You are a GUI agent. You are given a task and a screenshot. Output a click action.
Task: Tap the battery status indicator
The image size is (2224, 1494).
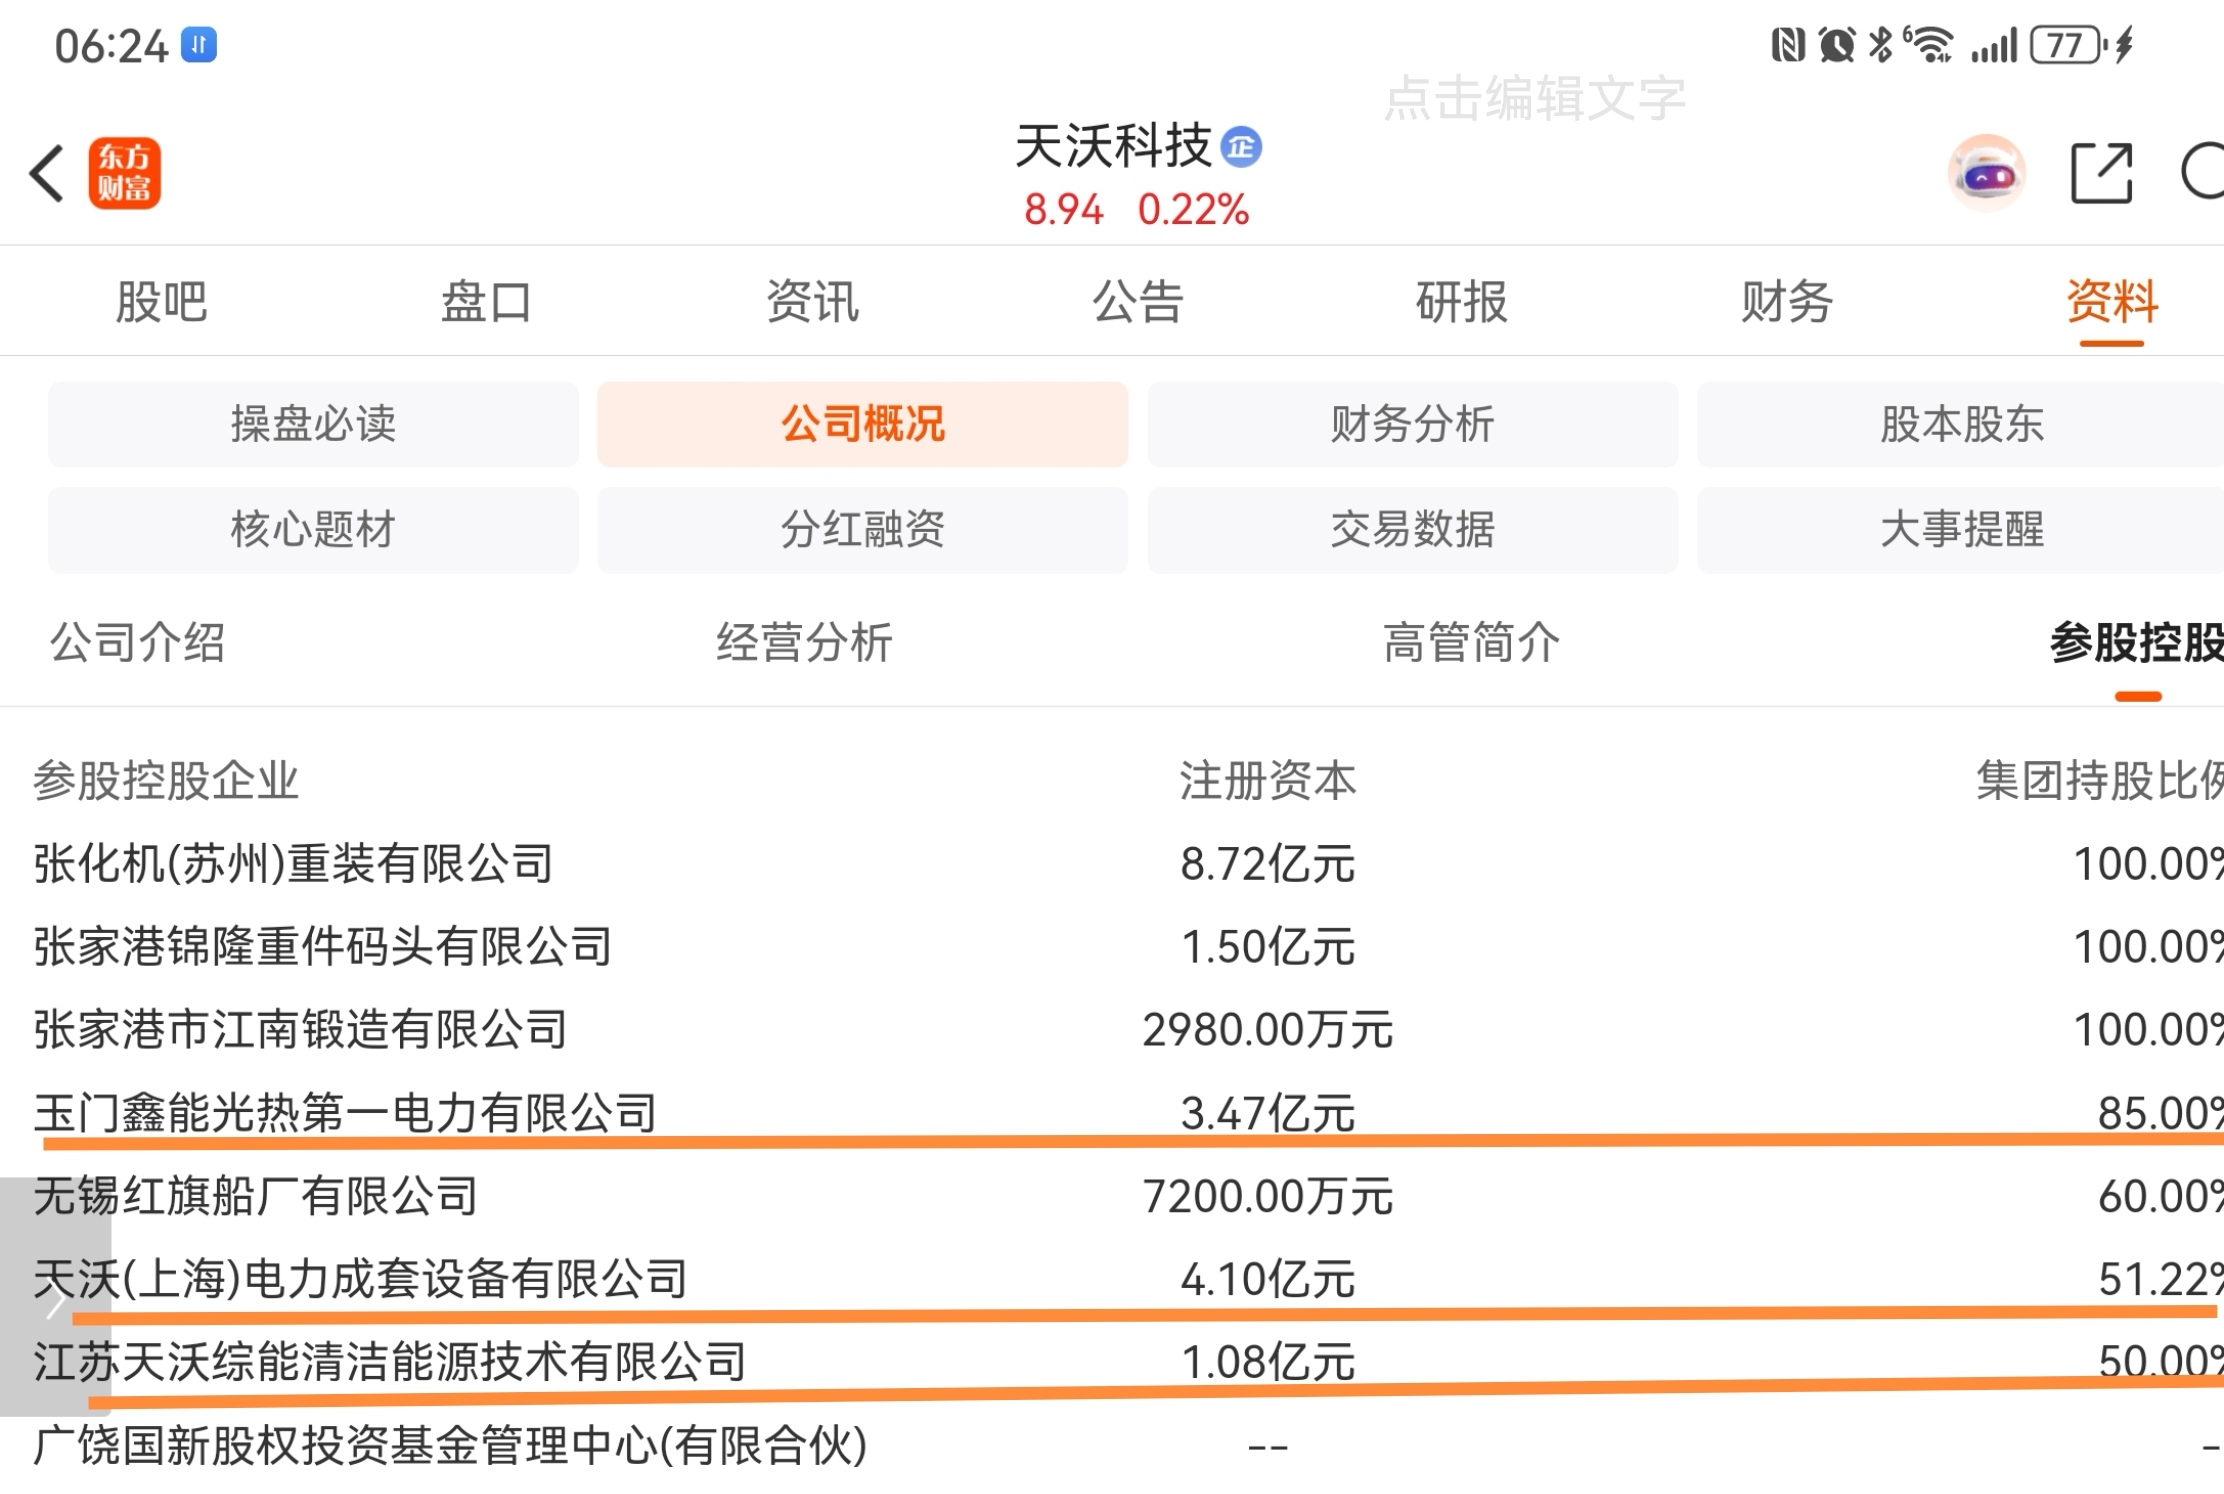[x=2067, y=45]
